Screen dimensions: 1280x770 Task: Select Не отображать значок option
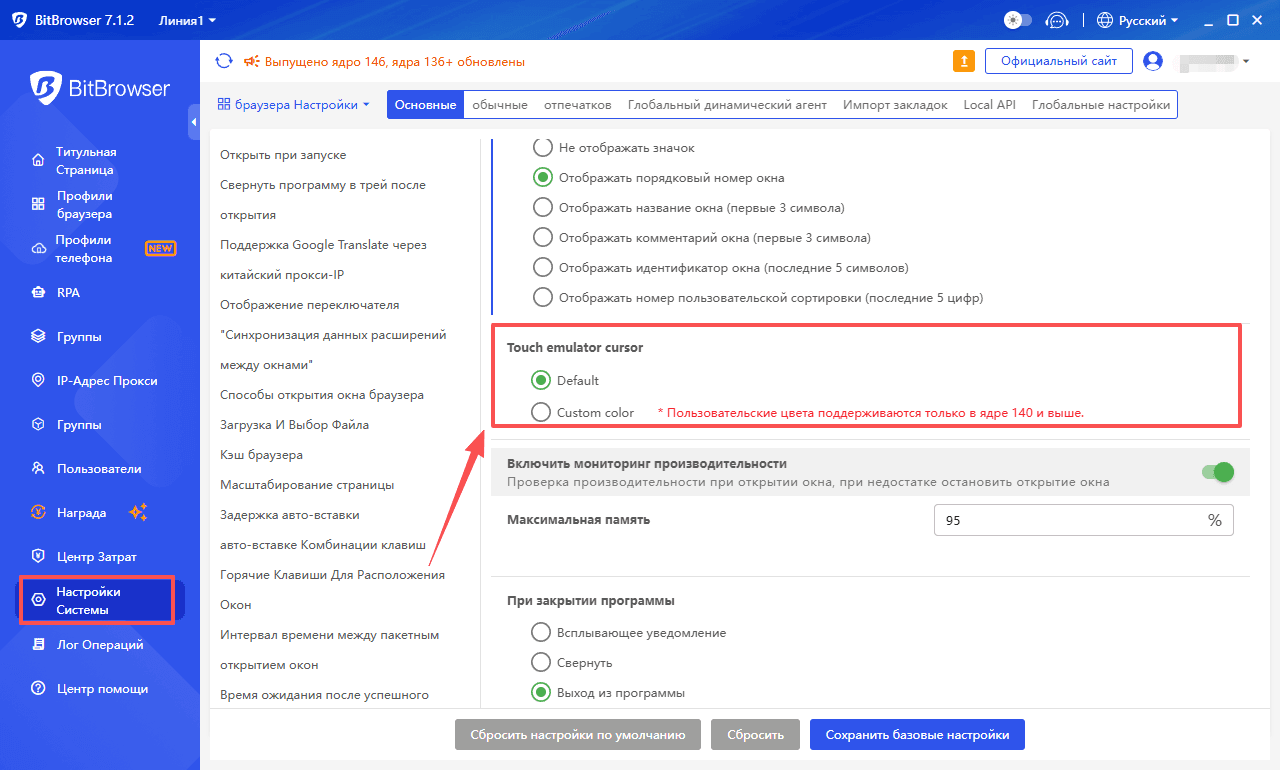tap(542, 148)
